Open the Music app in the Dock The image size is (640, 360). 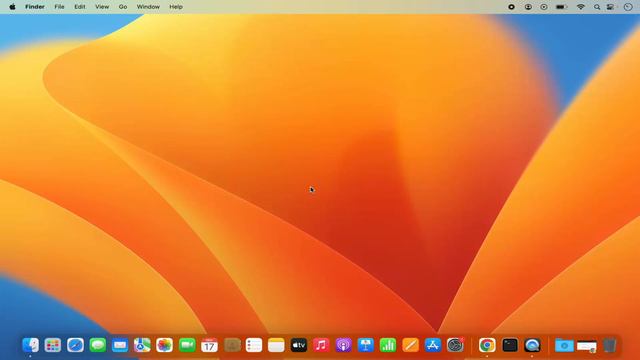[x=321, y=345]
